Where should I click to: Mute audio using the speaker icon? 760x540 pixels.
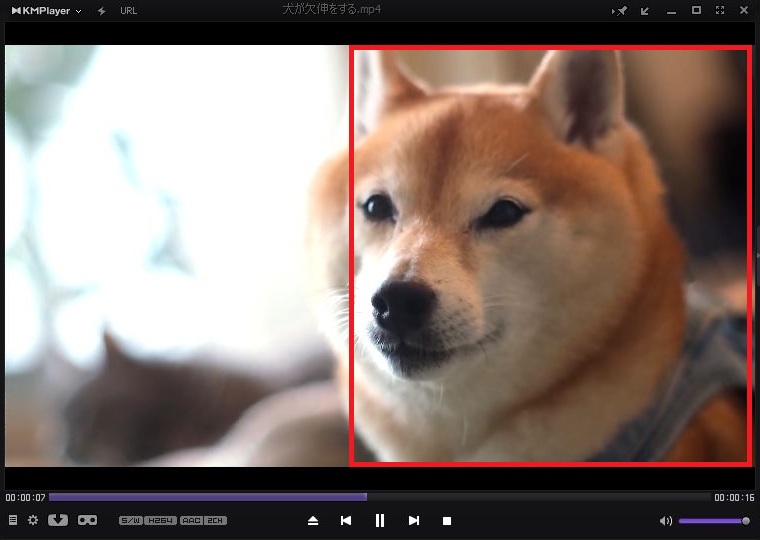[x=666, y=521]
